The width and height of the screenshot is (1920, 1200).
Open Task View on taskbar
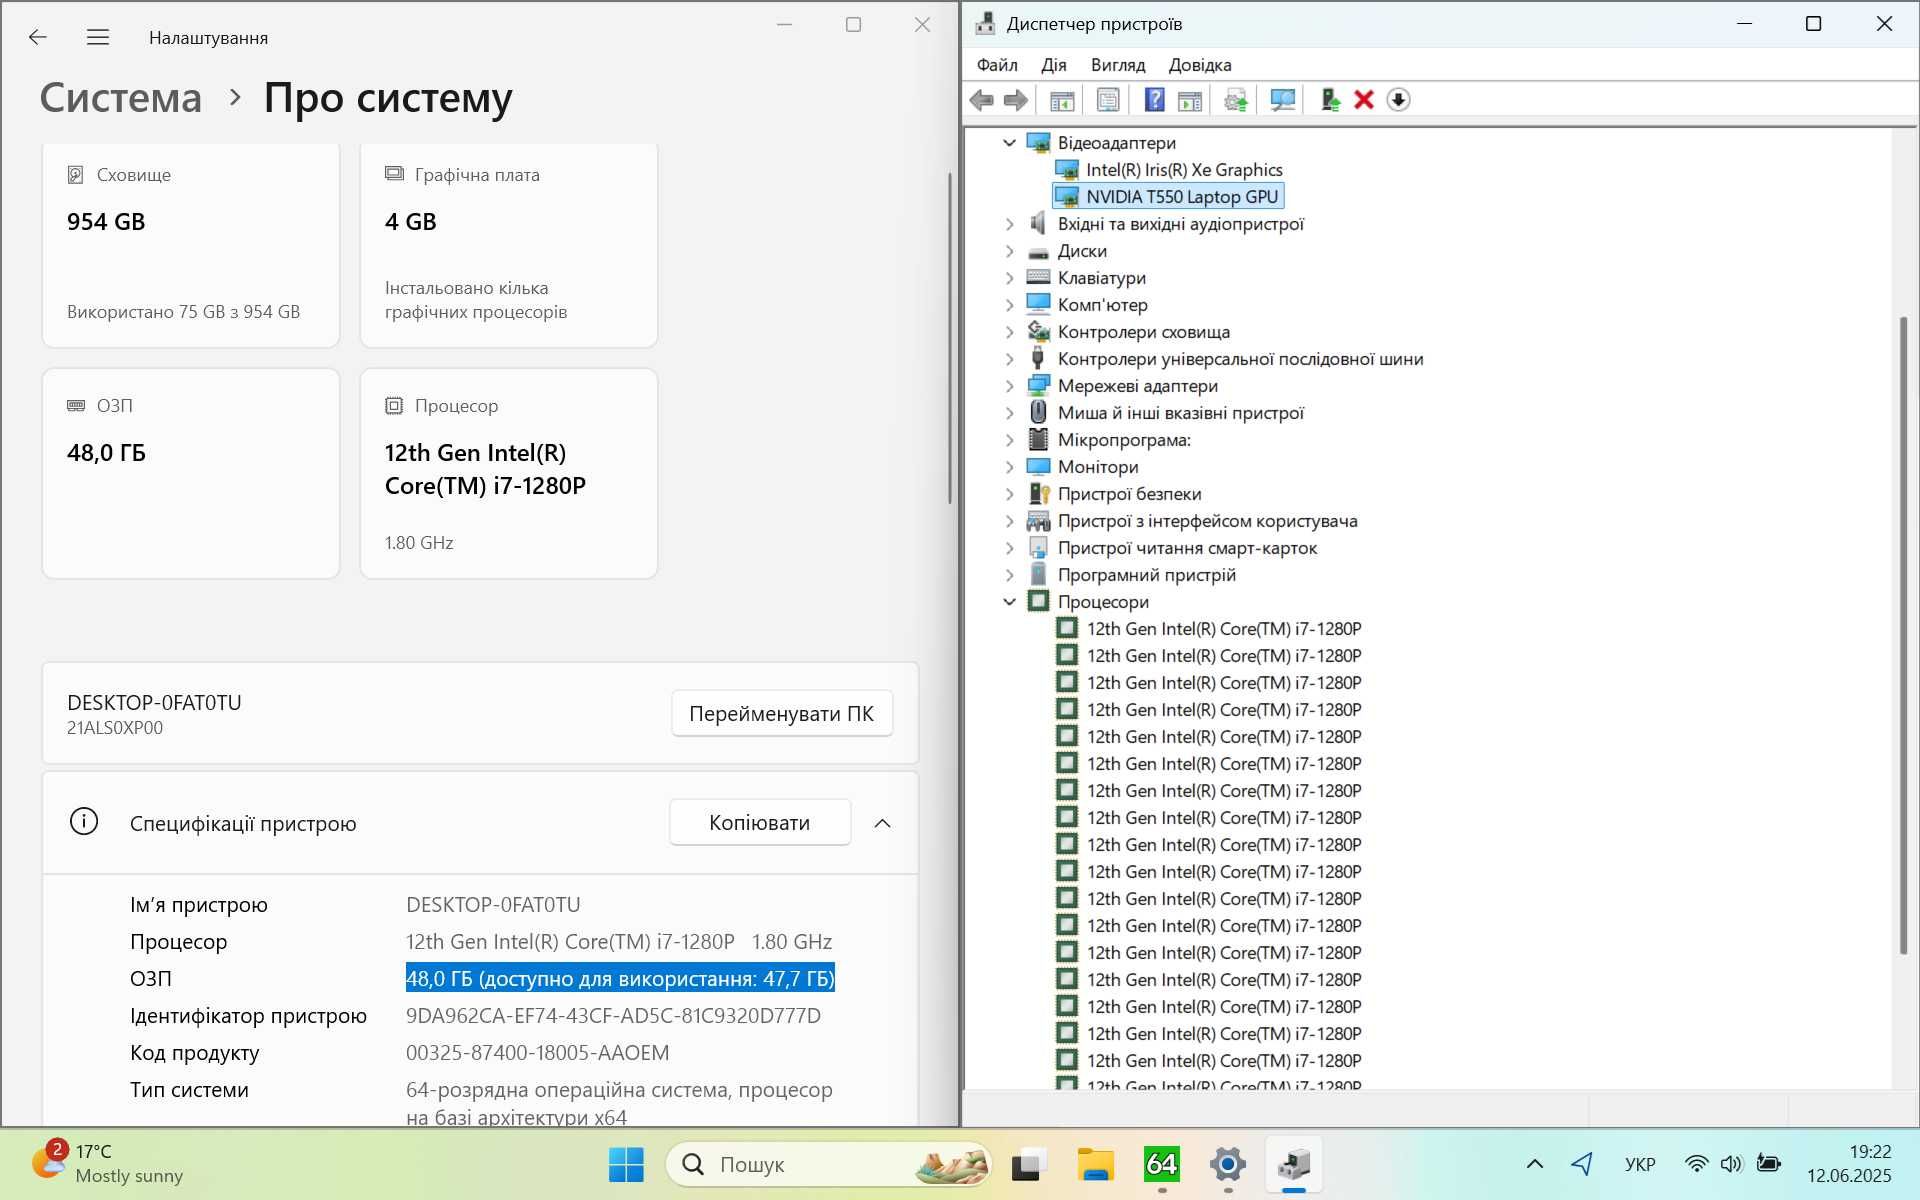(1028, 1164)
